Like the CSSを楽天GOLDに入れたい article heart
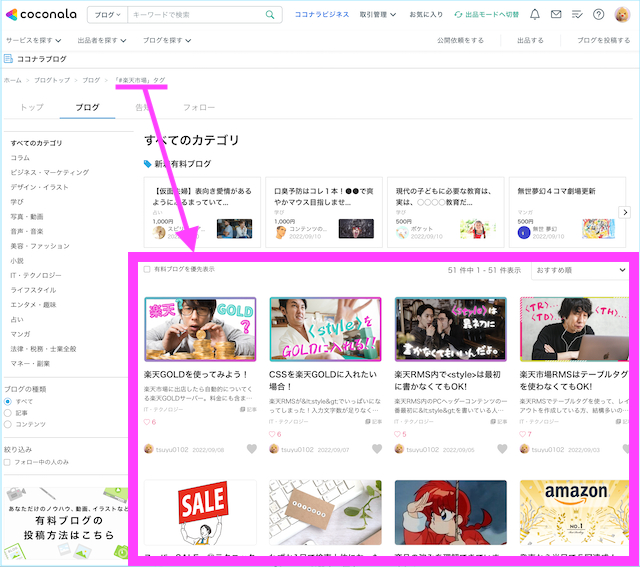Viewport: 640px width, 567px height. (377, 449)
